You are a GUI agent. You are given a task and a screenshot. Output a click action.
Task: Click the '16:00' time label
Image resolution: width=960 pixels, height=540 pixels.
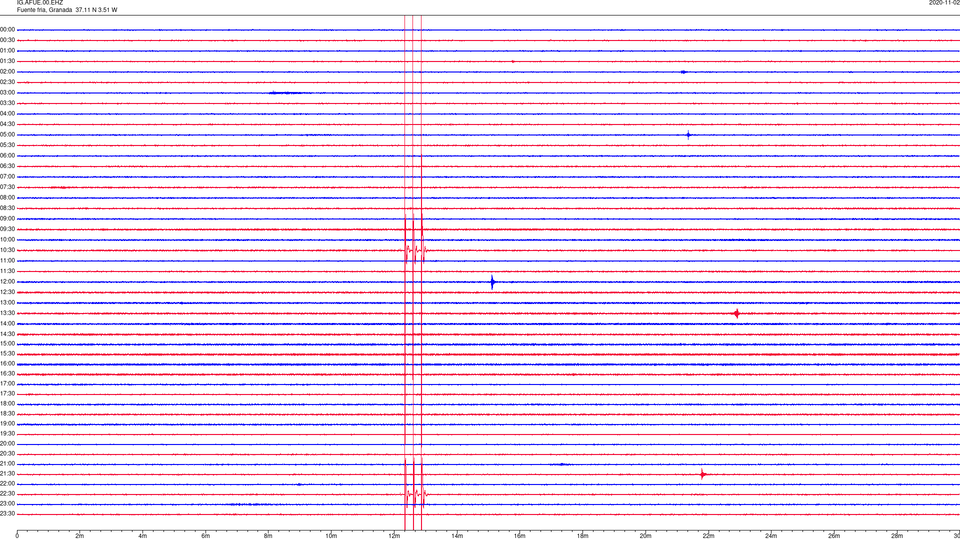click(x=7, y=363)
